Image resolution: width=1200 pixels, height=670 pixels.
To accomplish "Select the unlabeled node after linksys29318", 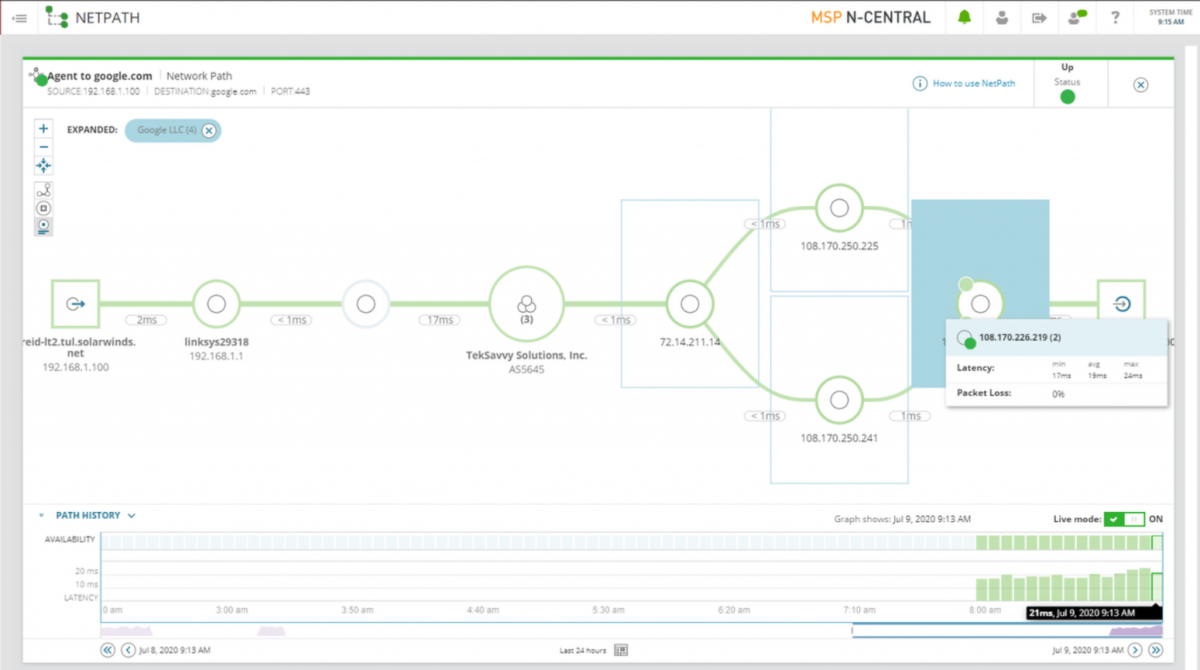I will coord(366,304).
